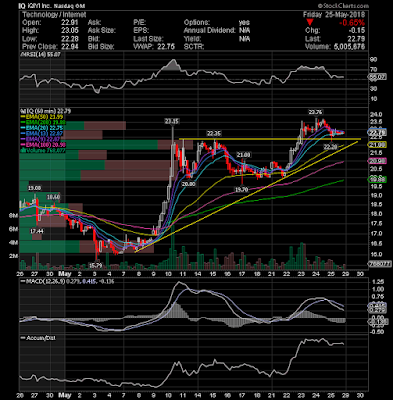
Task: Click the EMA(20) legend entry
Action: 42,128
